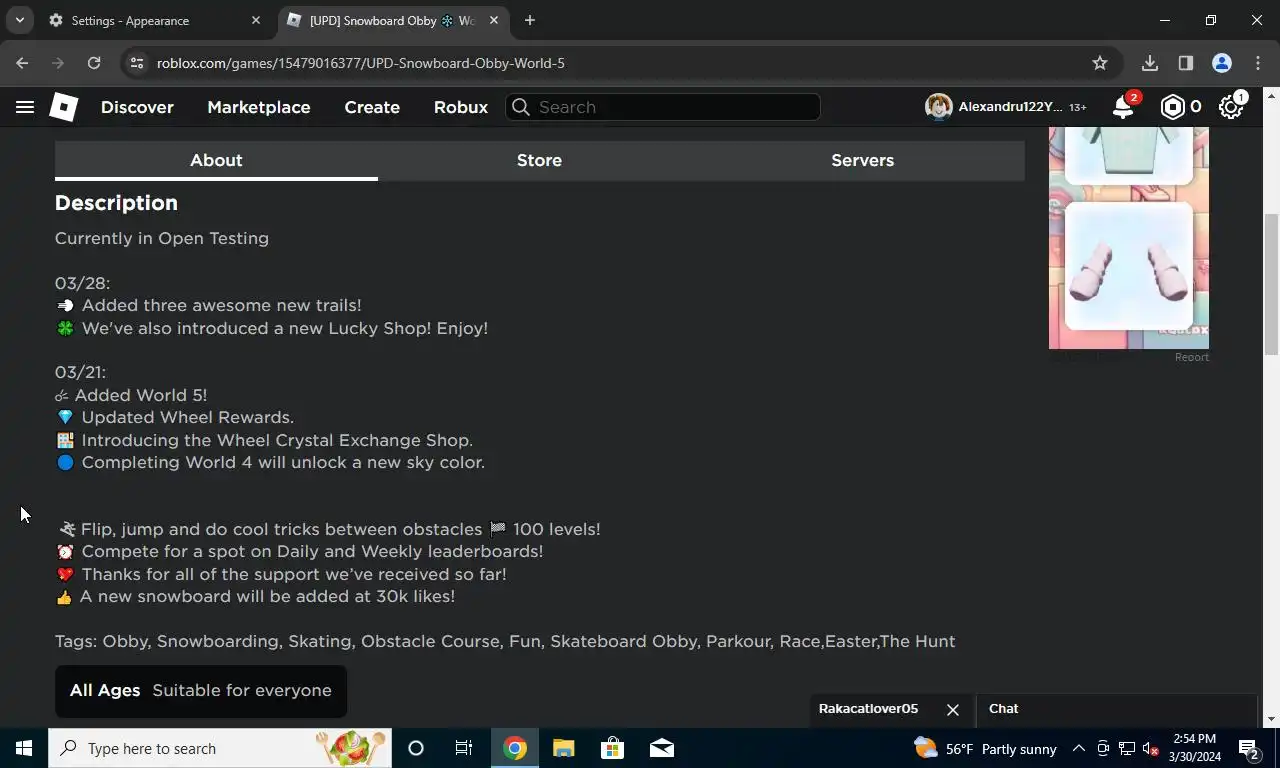The height and width of the screenshot is (768, 1280).
Task: Open the Windows notification center
Action: coord(1249,748)
